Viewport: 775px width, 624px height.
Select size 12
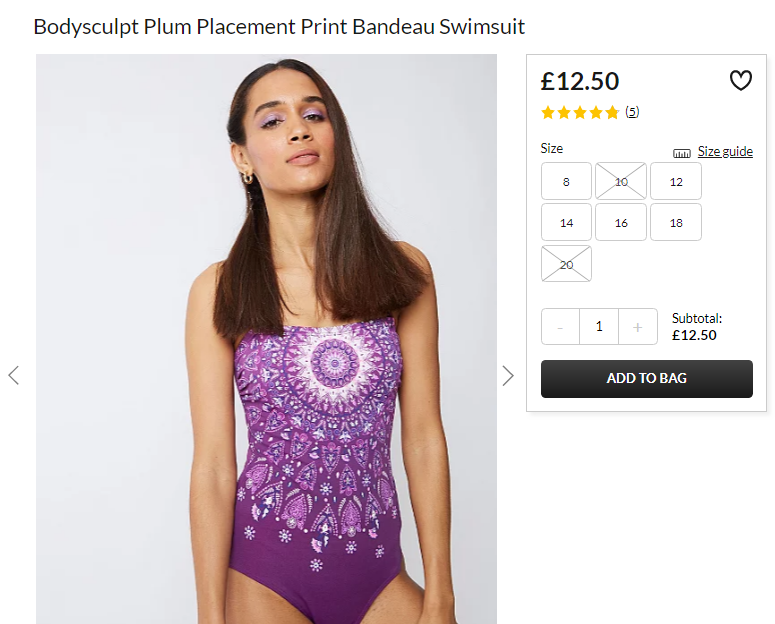676,181
